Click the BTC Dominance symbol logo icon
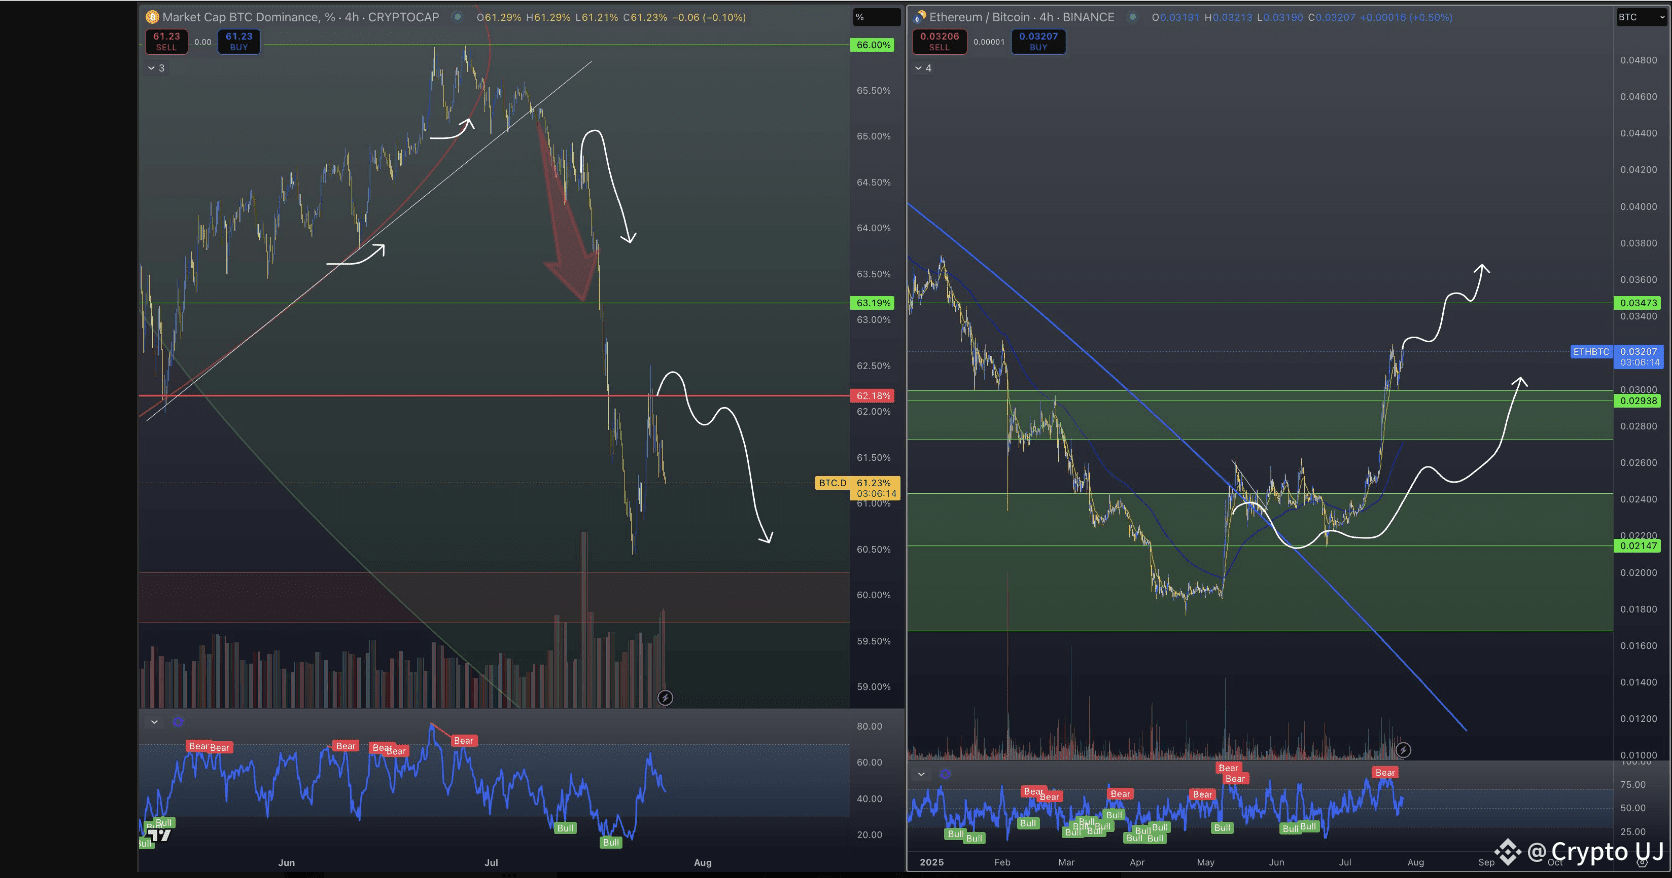Image resolution: width=1672 pixels, height=878 pixels. (x=152, y=17)
